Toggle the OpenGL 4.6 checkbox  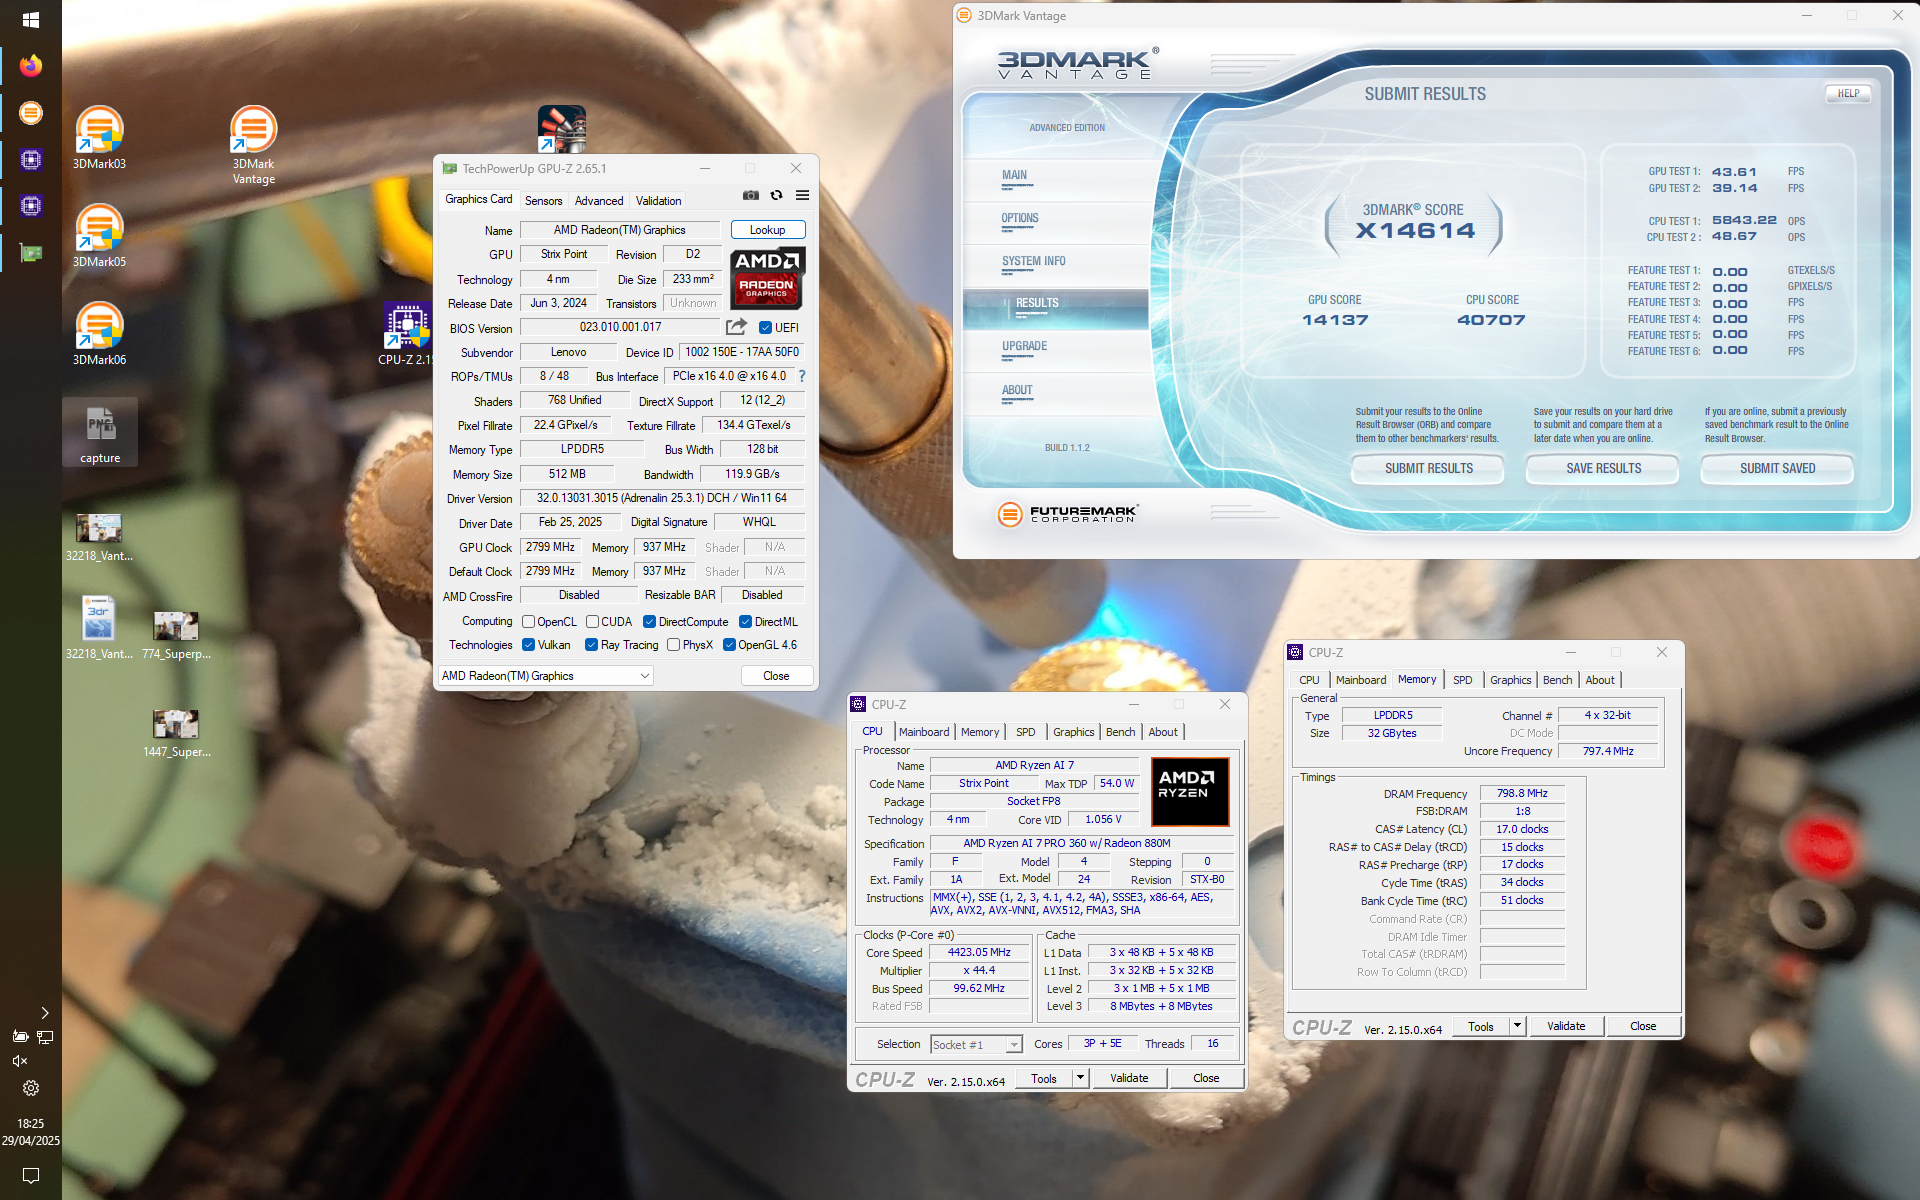point(729,645)
